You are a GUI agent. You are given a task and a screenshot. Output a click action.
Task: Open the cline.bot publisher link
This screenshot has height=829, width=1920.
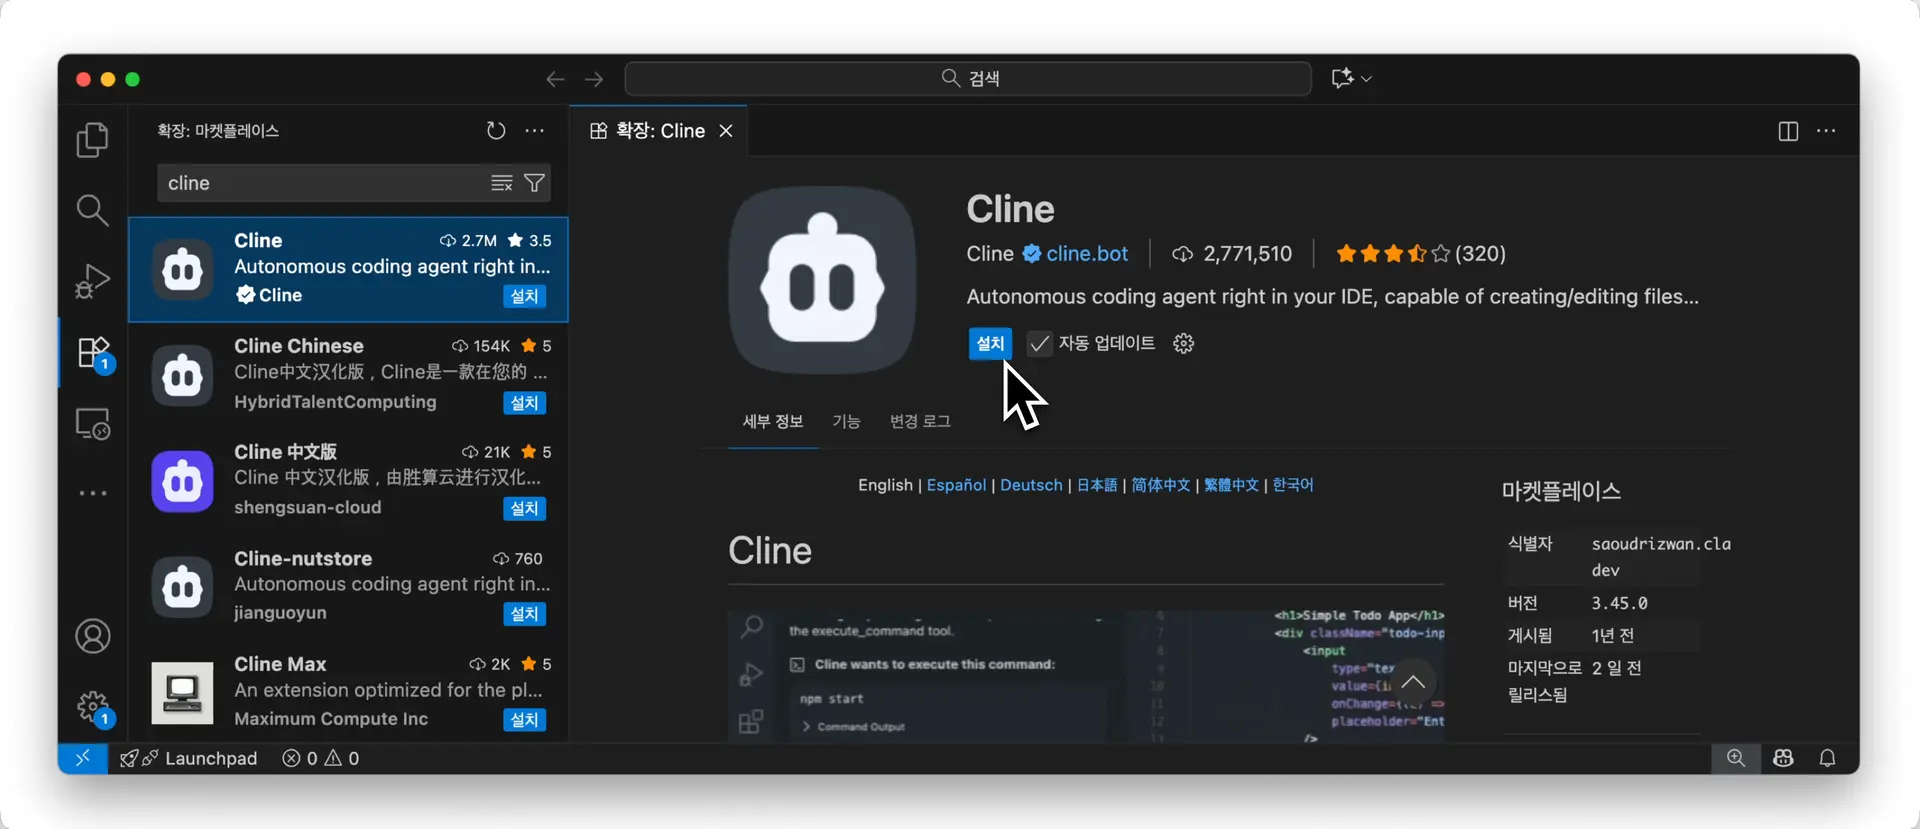(1087, 254)
